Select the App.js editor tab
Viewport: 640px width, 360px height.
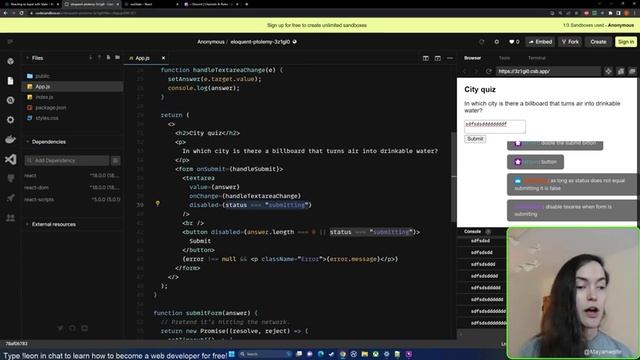point(142,58)
